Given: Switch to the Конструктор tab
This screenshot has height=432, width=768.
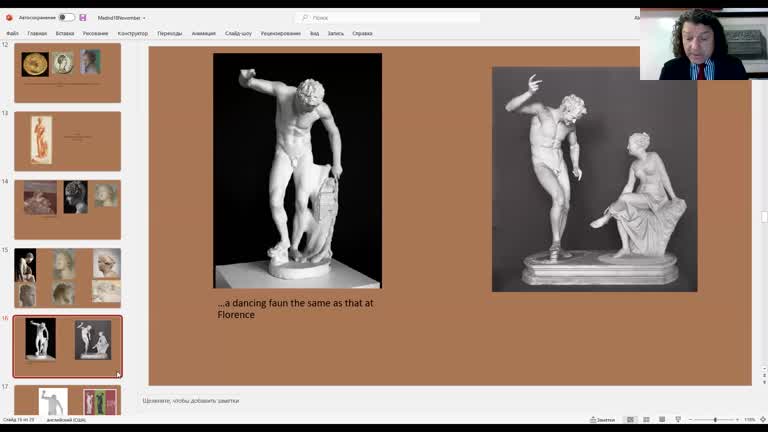Looking at the screenshot, I should point(133,33).
